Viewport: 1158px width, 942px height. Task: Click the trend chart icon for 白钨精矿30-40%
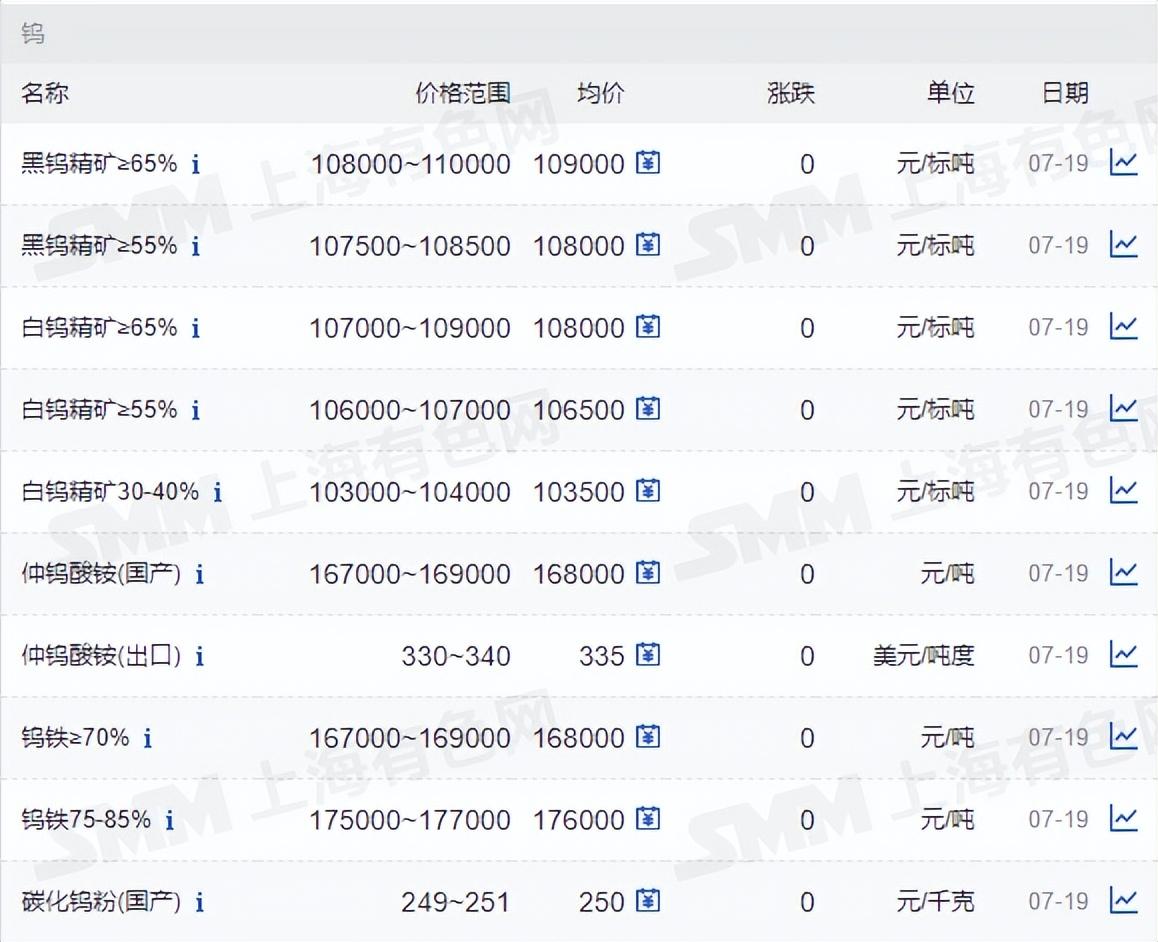[1126, 491]
